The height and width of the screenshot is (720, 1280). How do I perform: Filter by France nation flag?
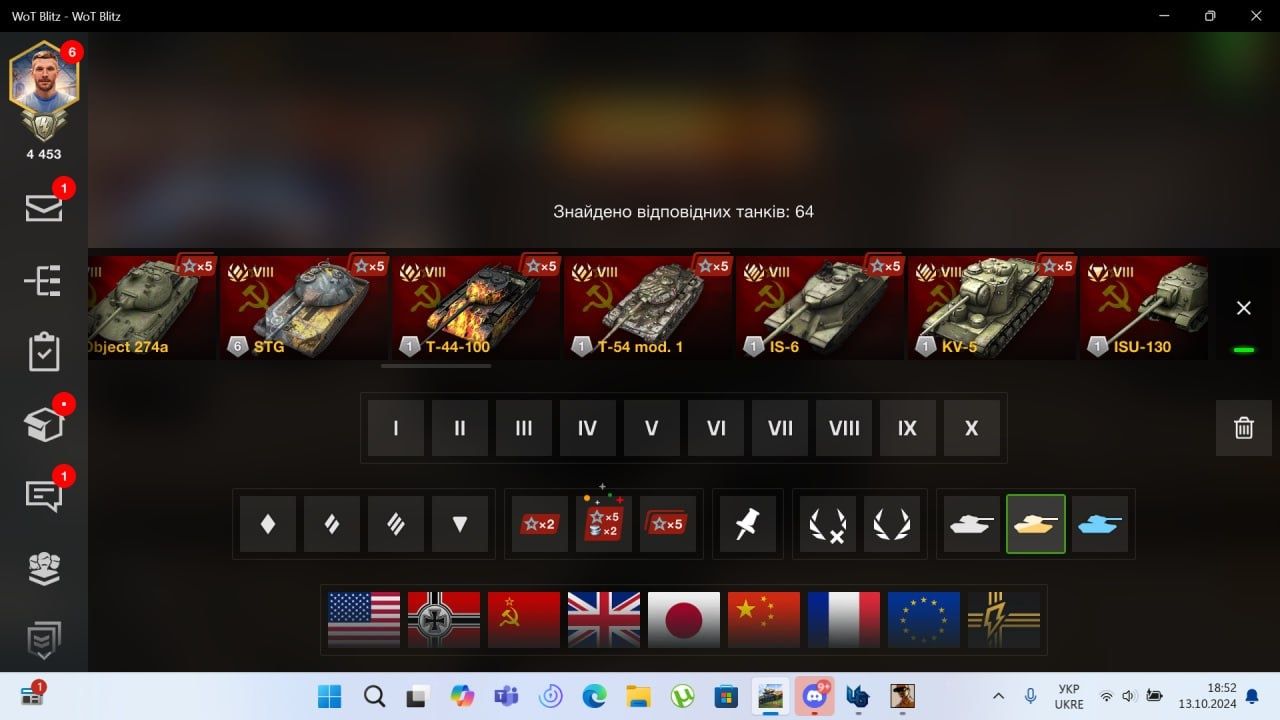coord(844,620)
